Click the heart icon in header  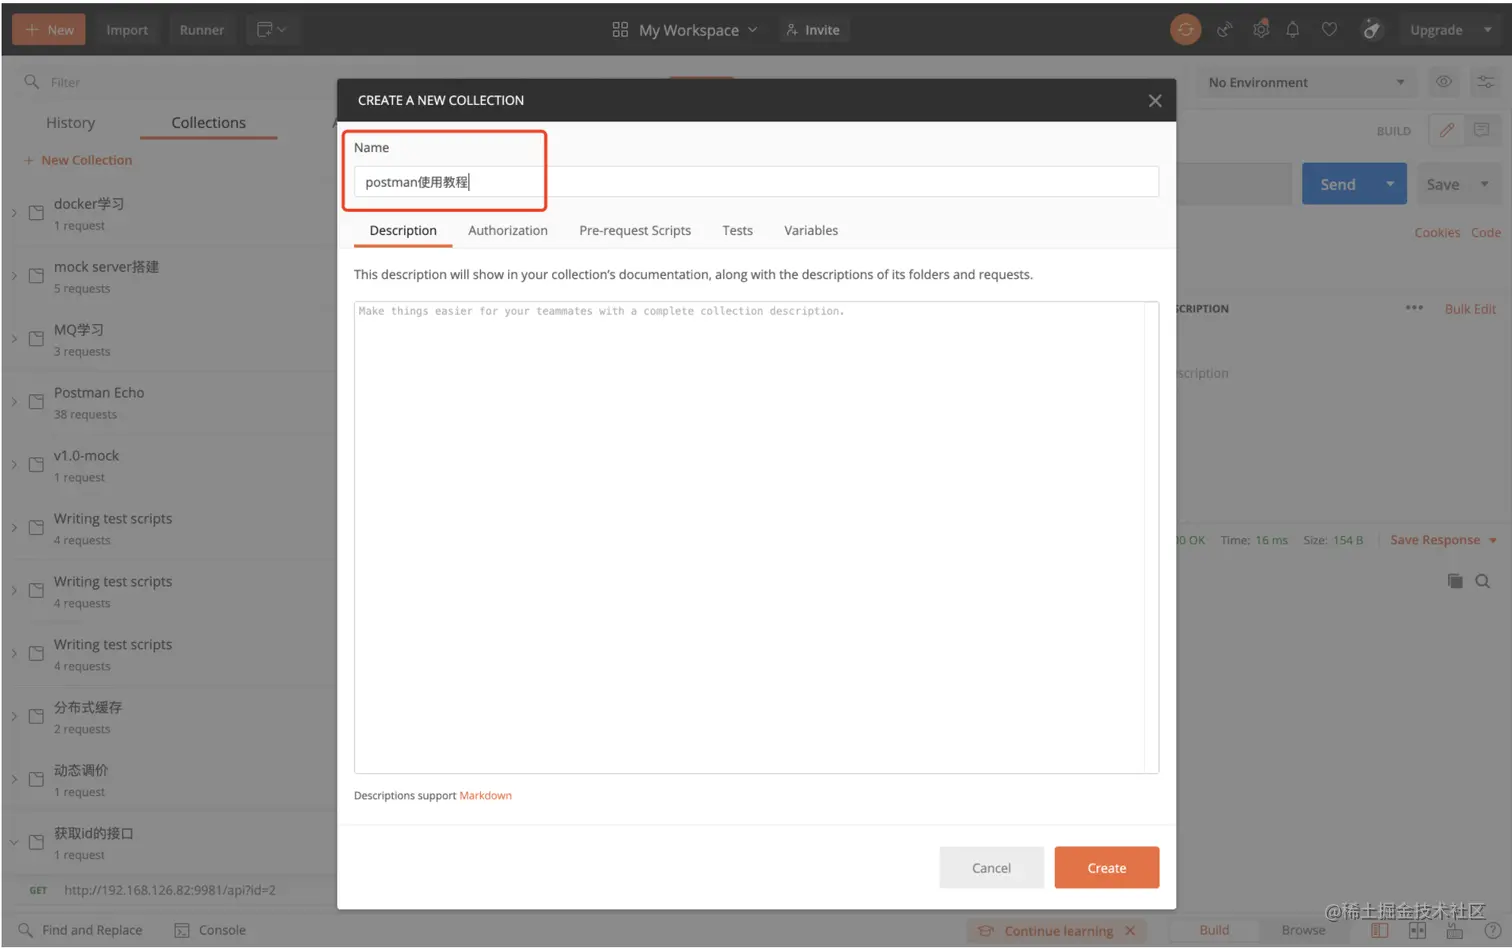point(1329,30)
